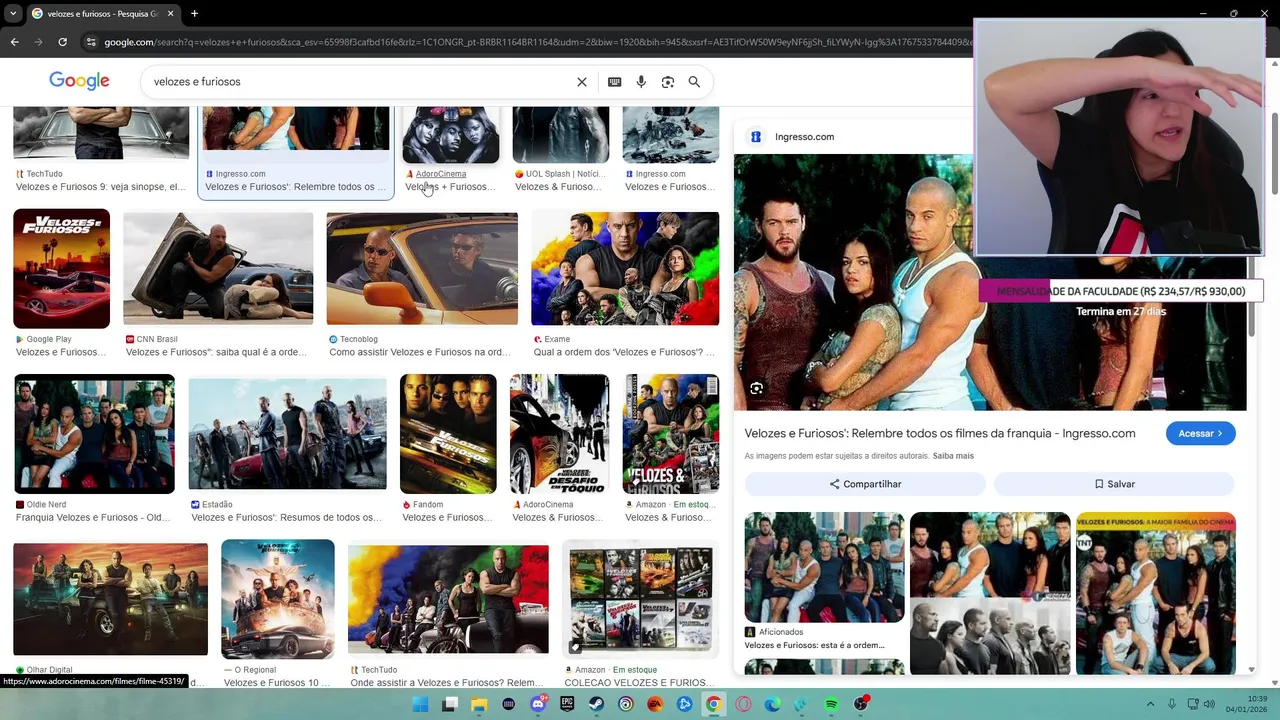The height and width of the screenshot is (720, 1280).
Task: Open Amazon Colecao Velozes e Furiosos image
Action: point(641,599)
